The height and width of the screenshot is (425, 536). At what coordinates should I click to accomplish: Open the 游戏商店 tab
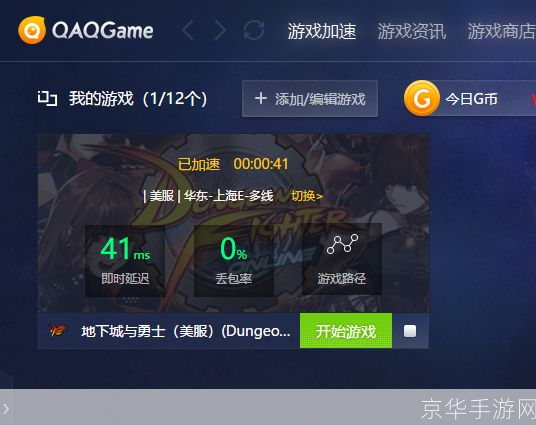501,31
